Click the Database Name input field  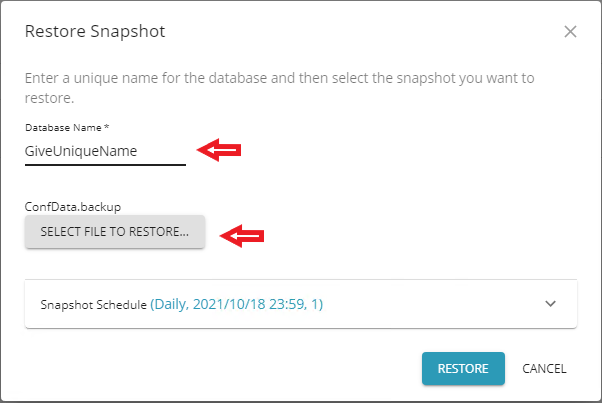(105, 151)
